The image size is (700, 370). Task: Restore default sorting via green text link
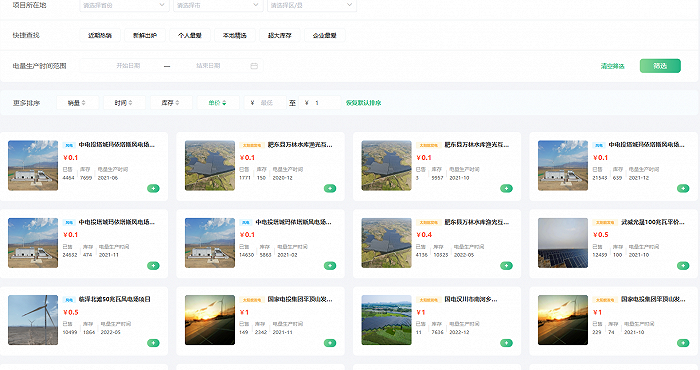[363, 103]
